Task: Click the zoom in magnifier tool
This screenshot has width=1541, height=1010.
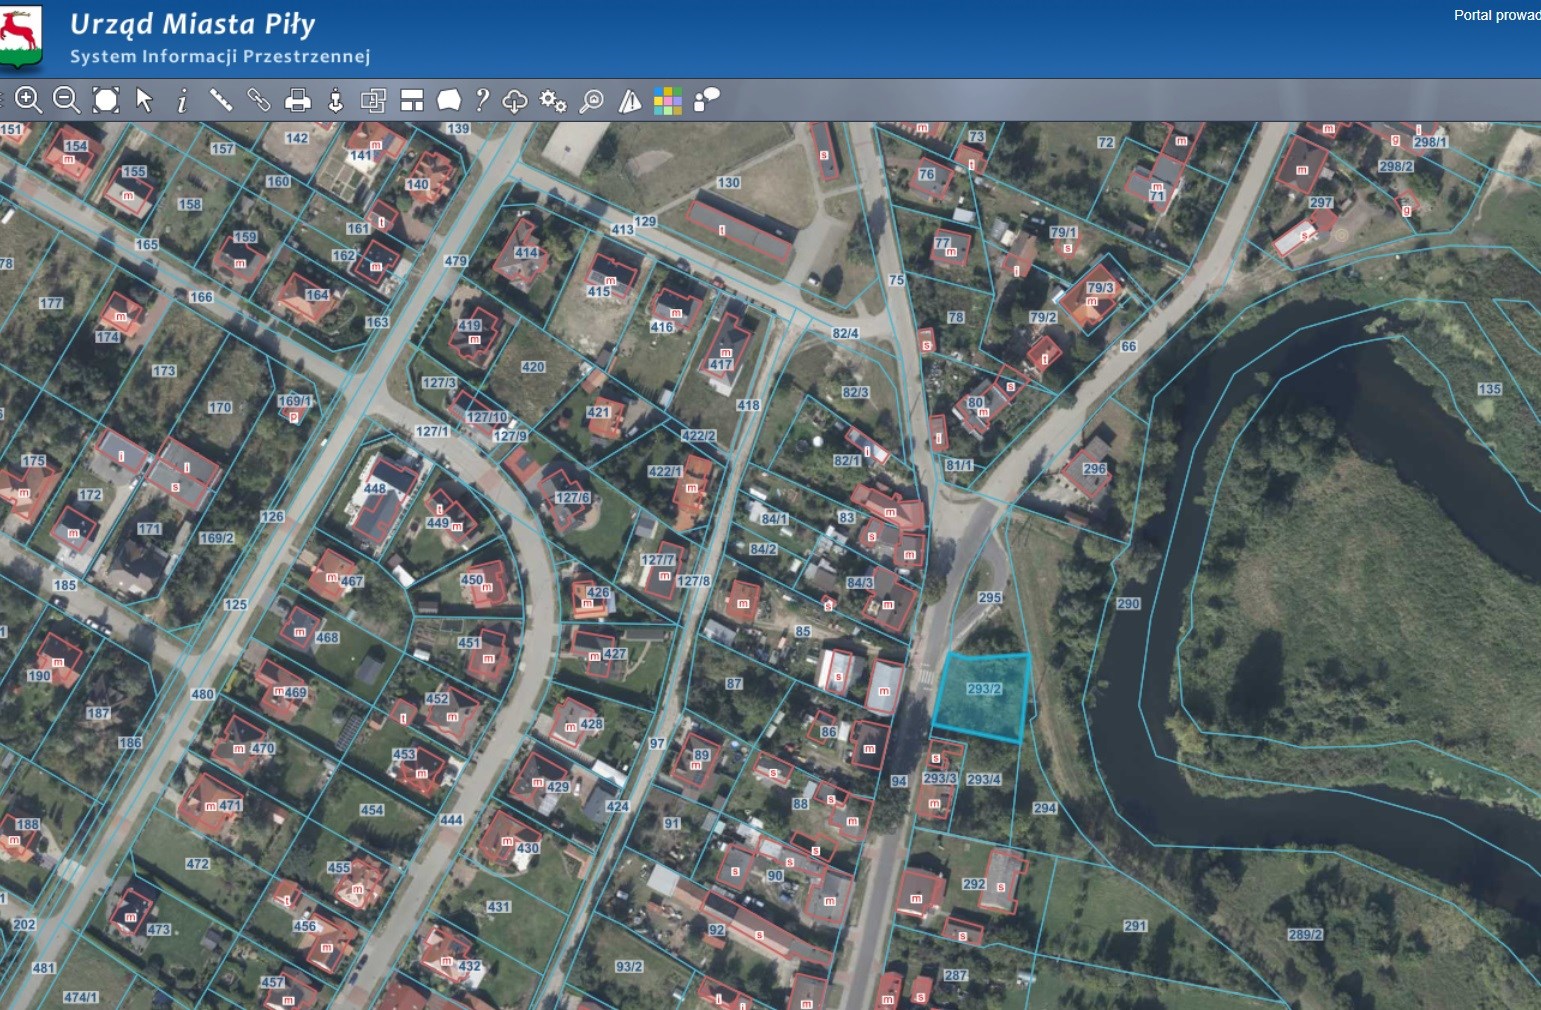Action: [28, 100]
